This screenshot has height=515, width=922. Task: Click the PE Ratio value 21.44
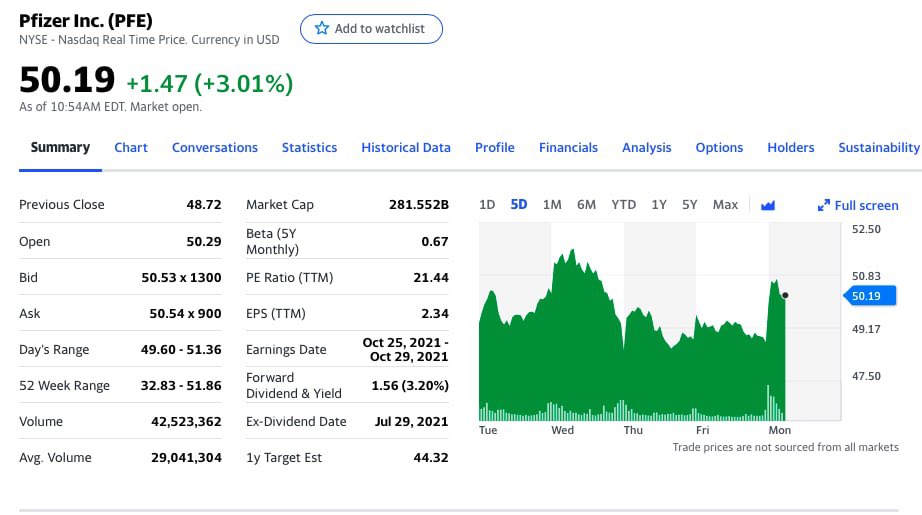pyautogui.click(x=430, y=277)
